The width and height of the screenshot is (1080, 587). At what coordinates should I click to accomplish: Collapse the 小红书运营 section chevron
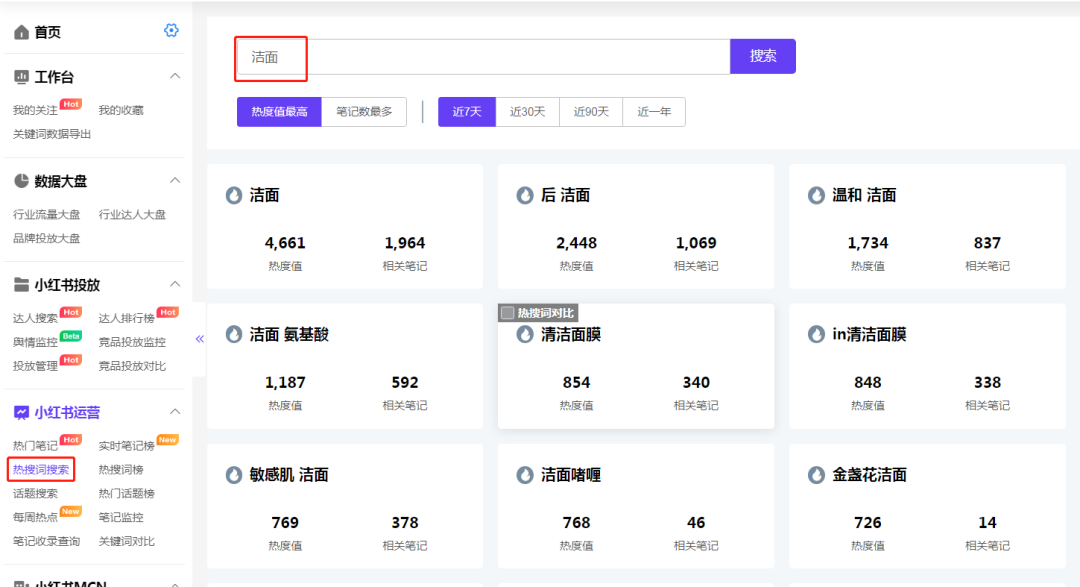(176, 412)
